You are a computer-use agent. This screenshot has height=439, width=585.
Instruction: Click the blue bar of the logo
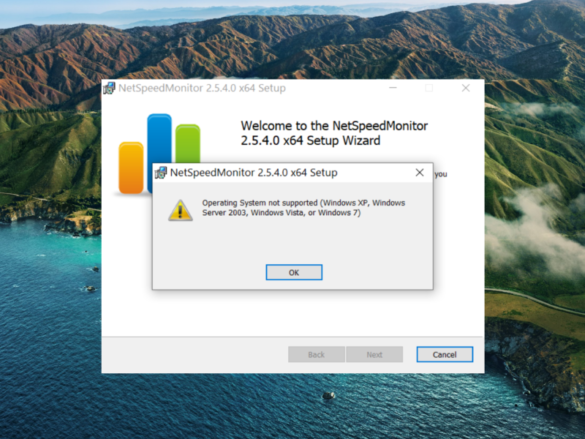[x=159, y=138]
